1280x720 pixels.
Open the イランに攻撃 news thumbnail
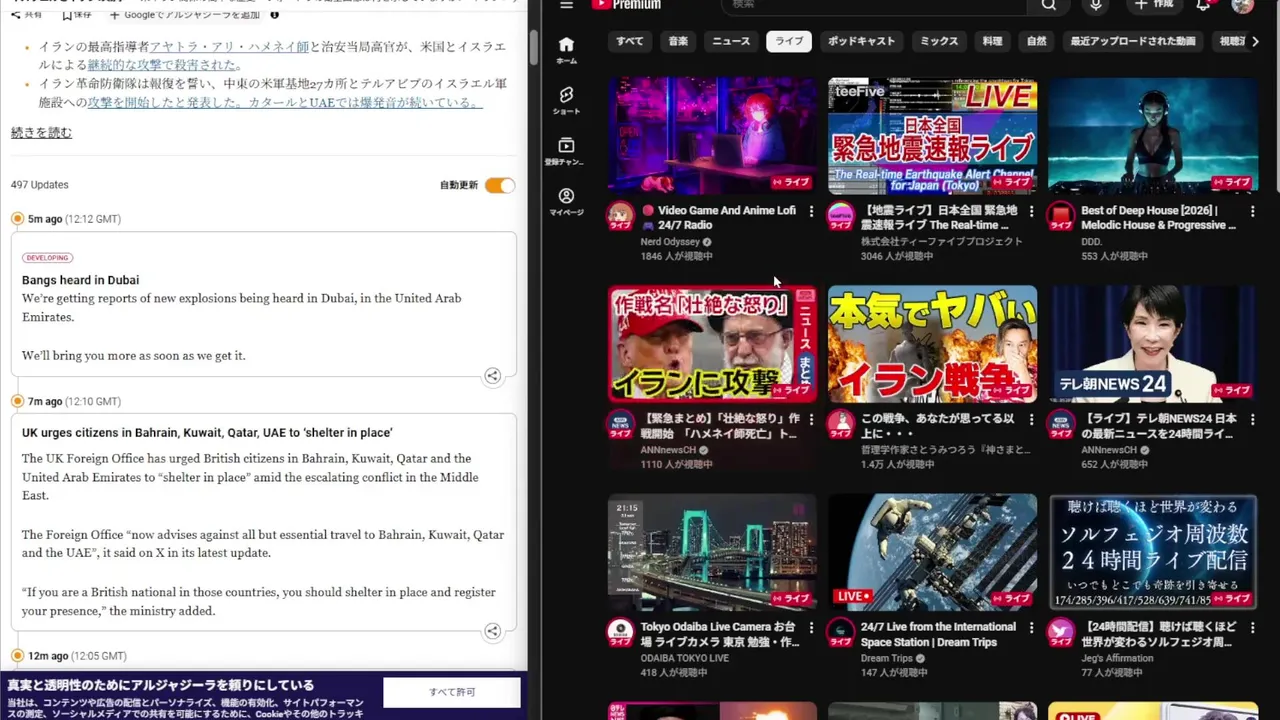tap(712, 344)
